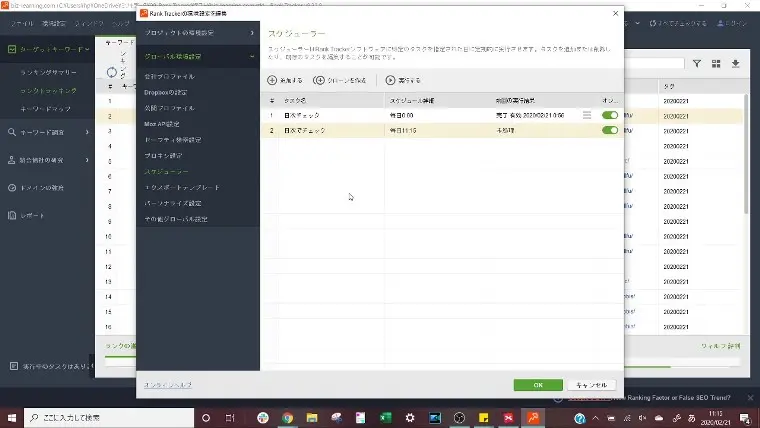
Task: Toggle the second scheduled task switch
Action: click(609, 130)
